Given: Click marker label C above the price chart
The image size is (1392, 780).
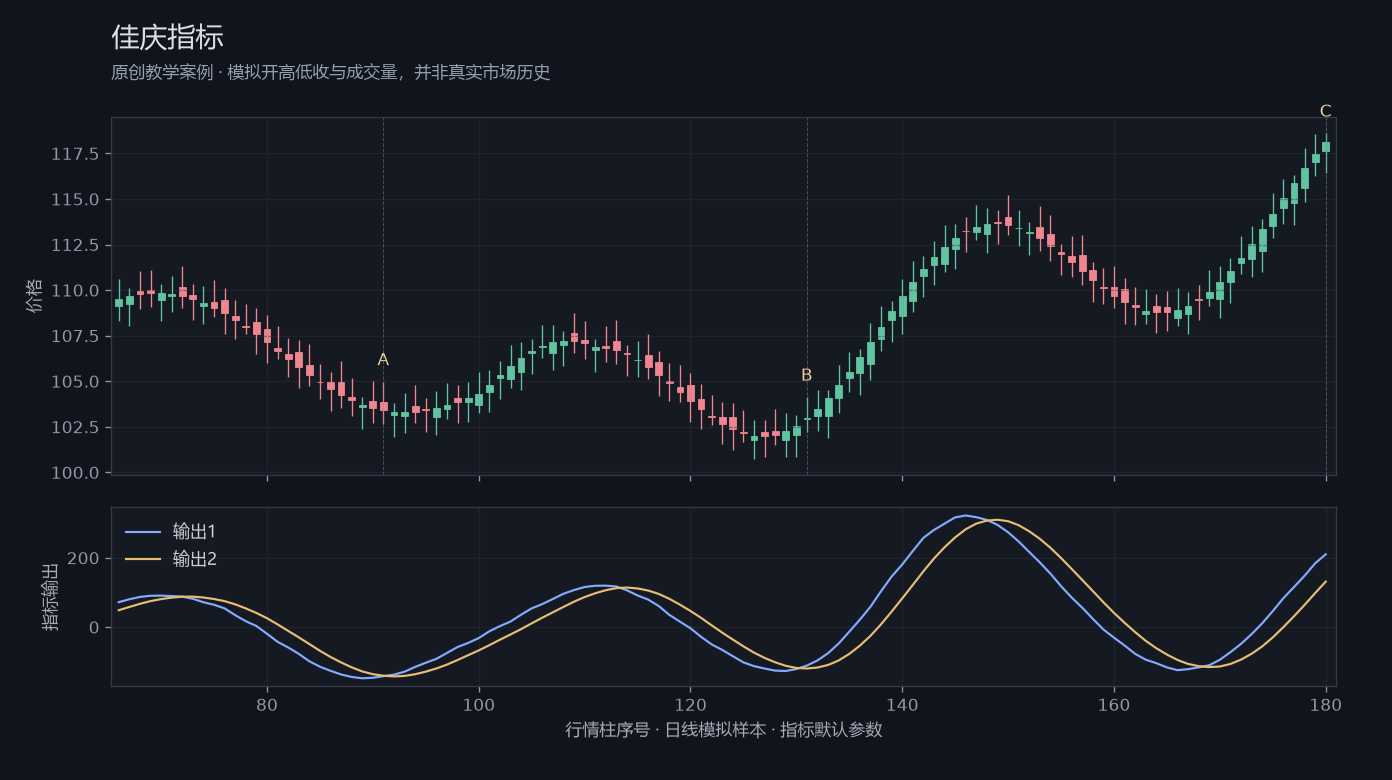Looking at the screenshot, I should point(1326,111).
